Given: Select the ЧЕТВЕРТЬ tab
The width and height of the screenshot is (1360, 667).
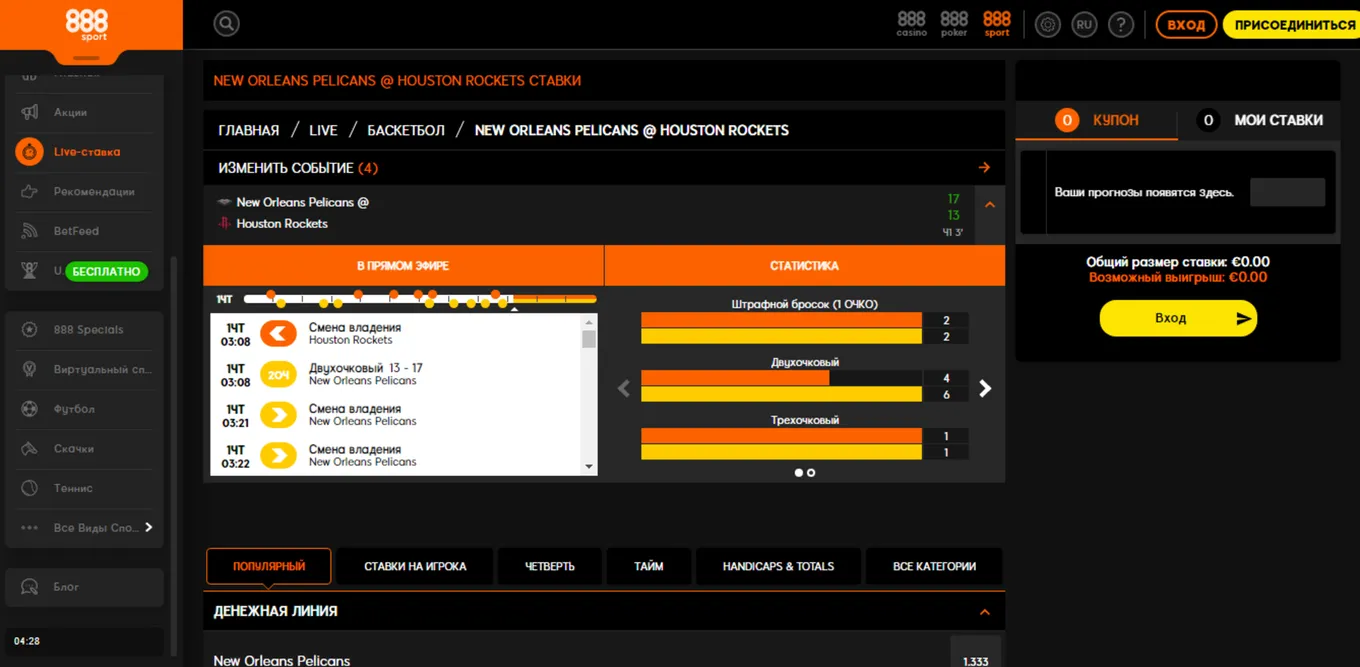Looking at the screenshot, I should click(550, 566).
